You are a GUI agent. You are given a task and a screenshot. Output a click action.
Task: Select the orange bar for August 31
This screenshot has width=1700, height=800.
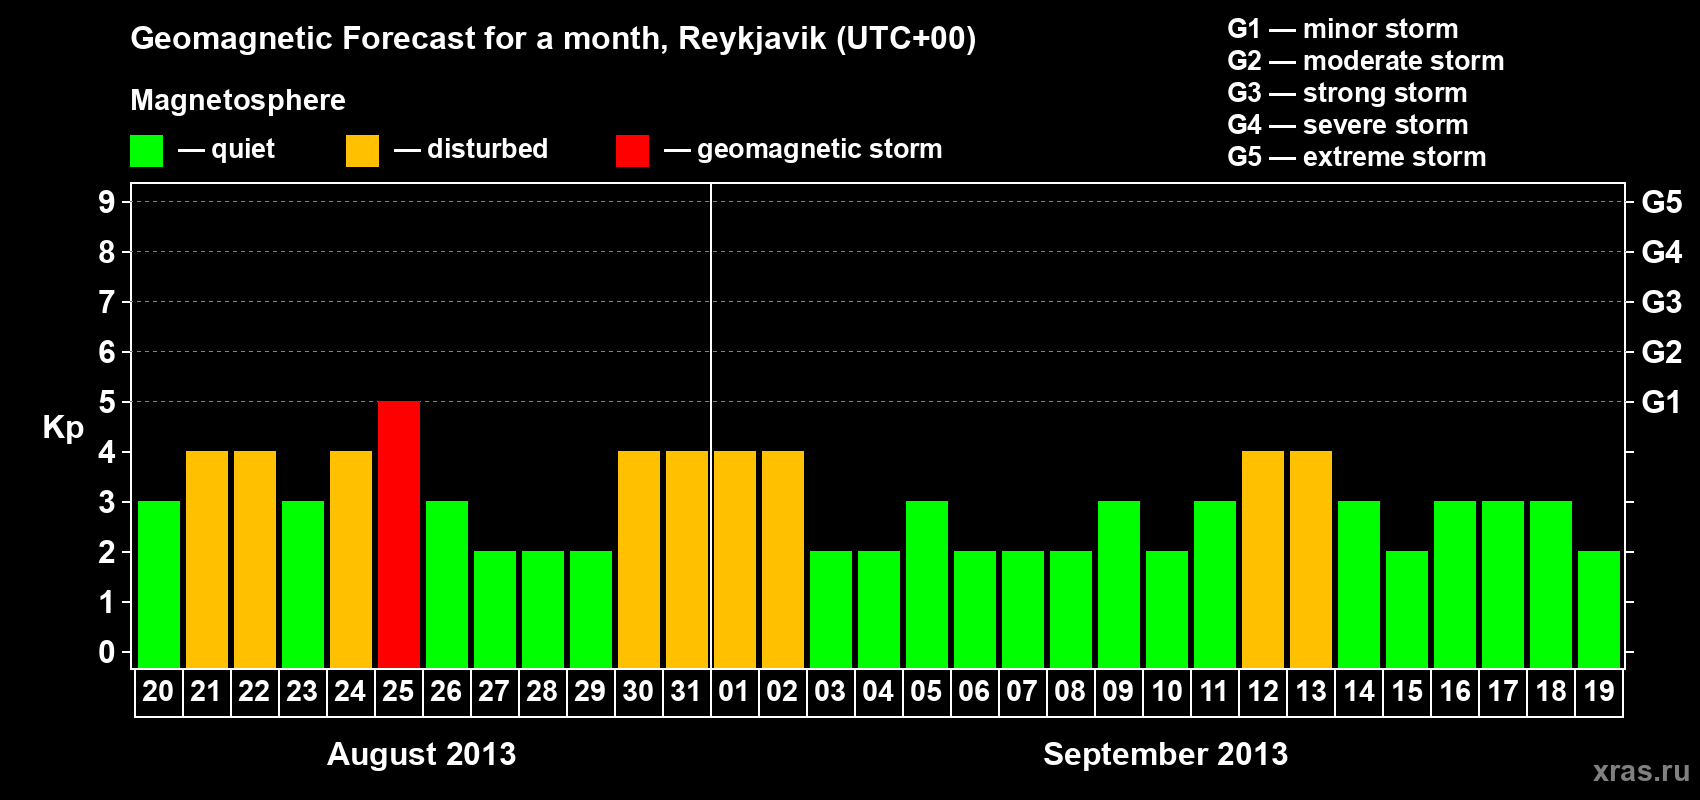[687, 560]
